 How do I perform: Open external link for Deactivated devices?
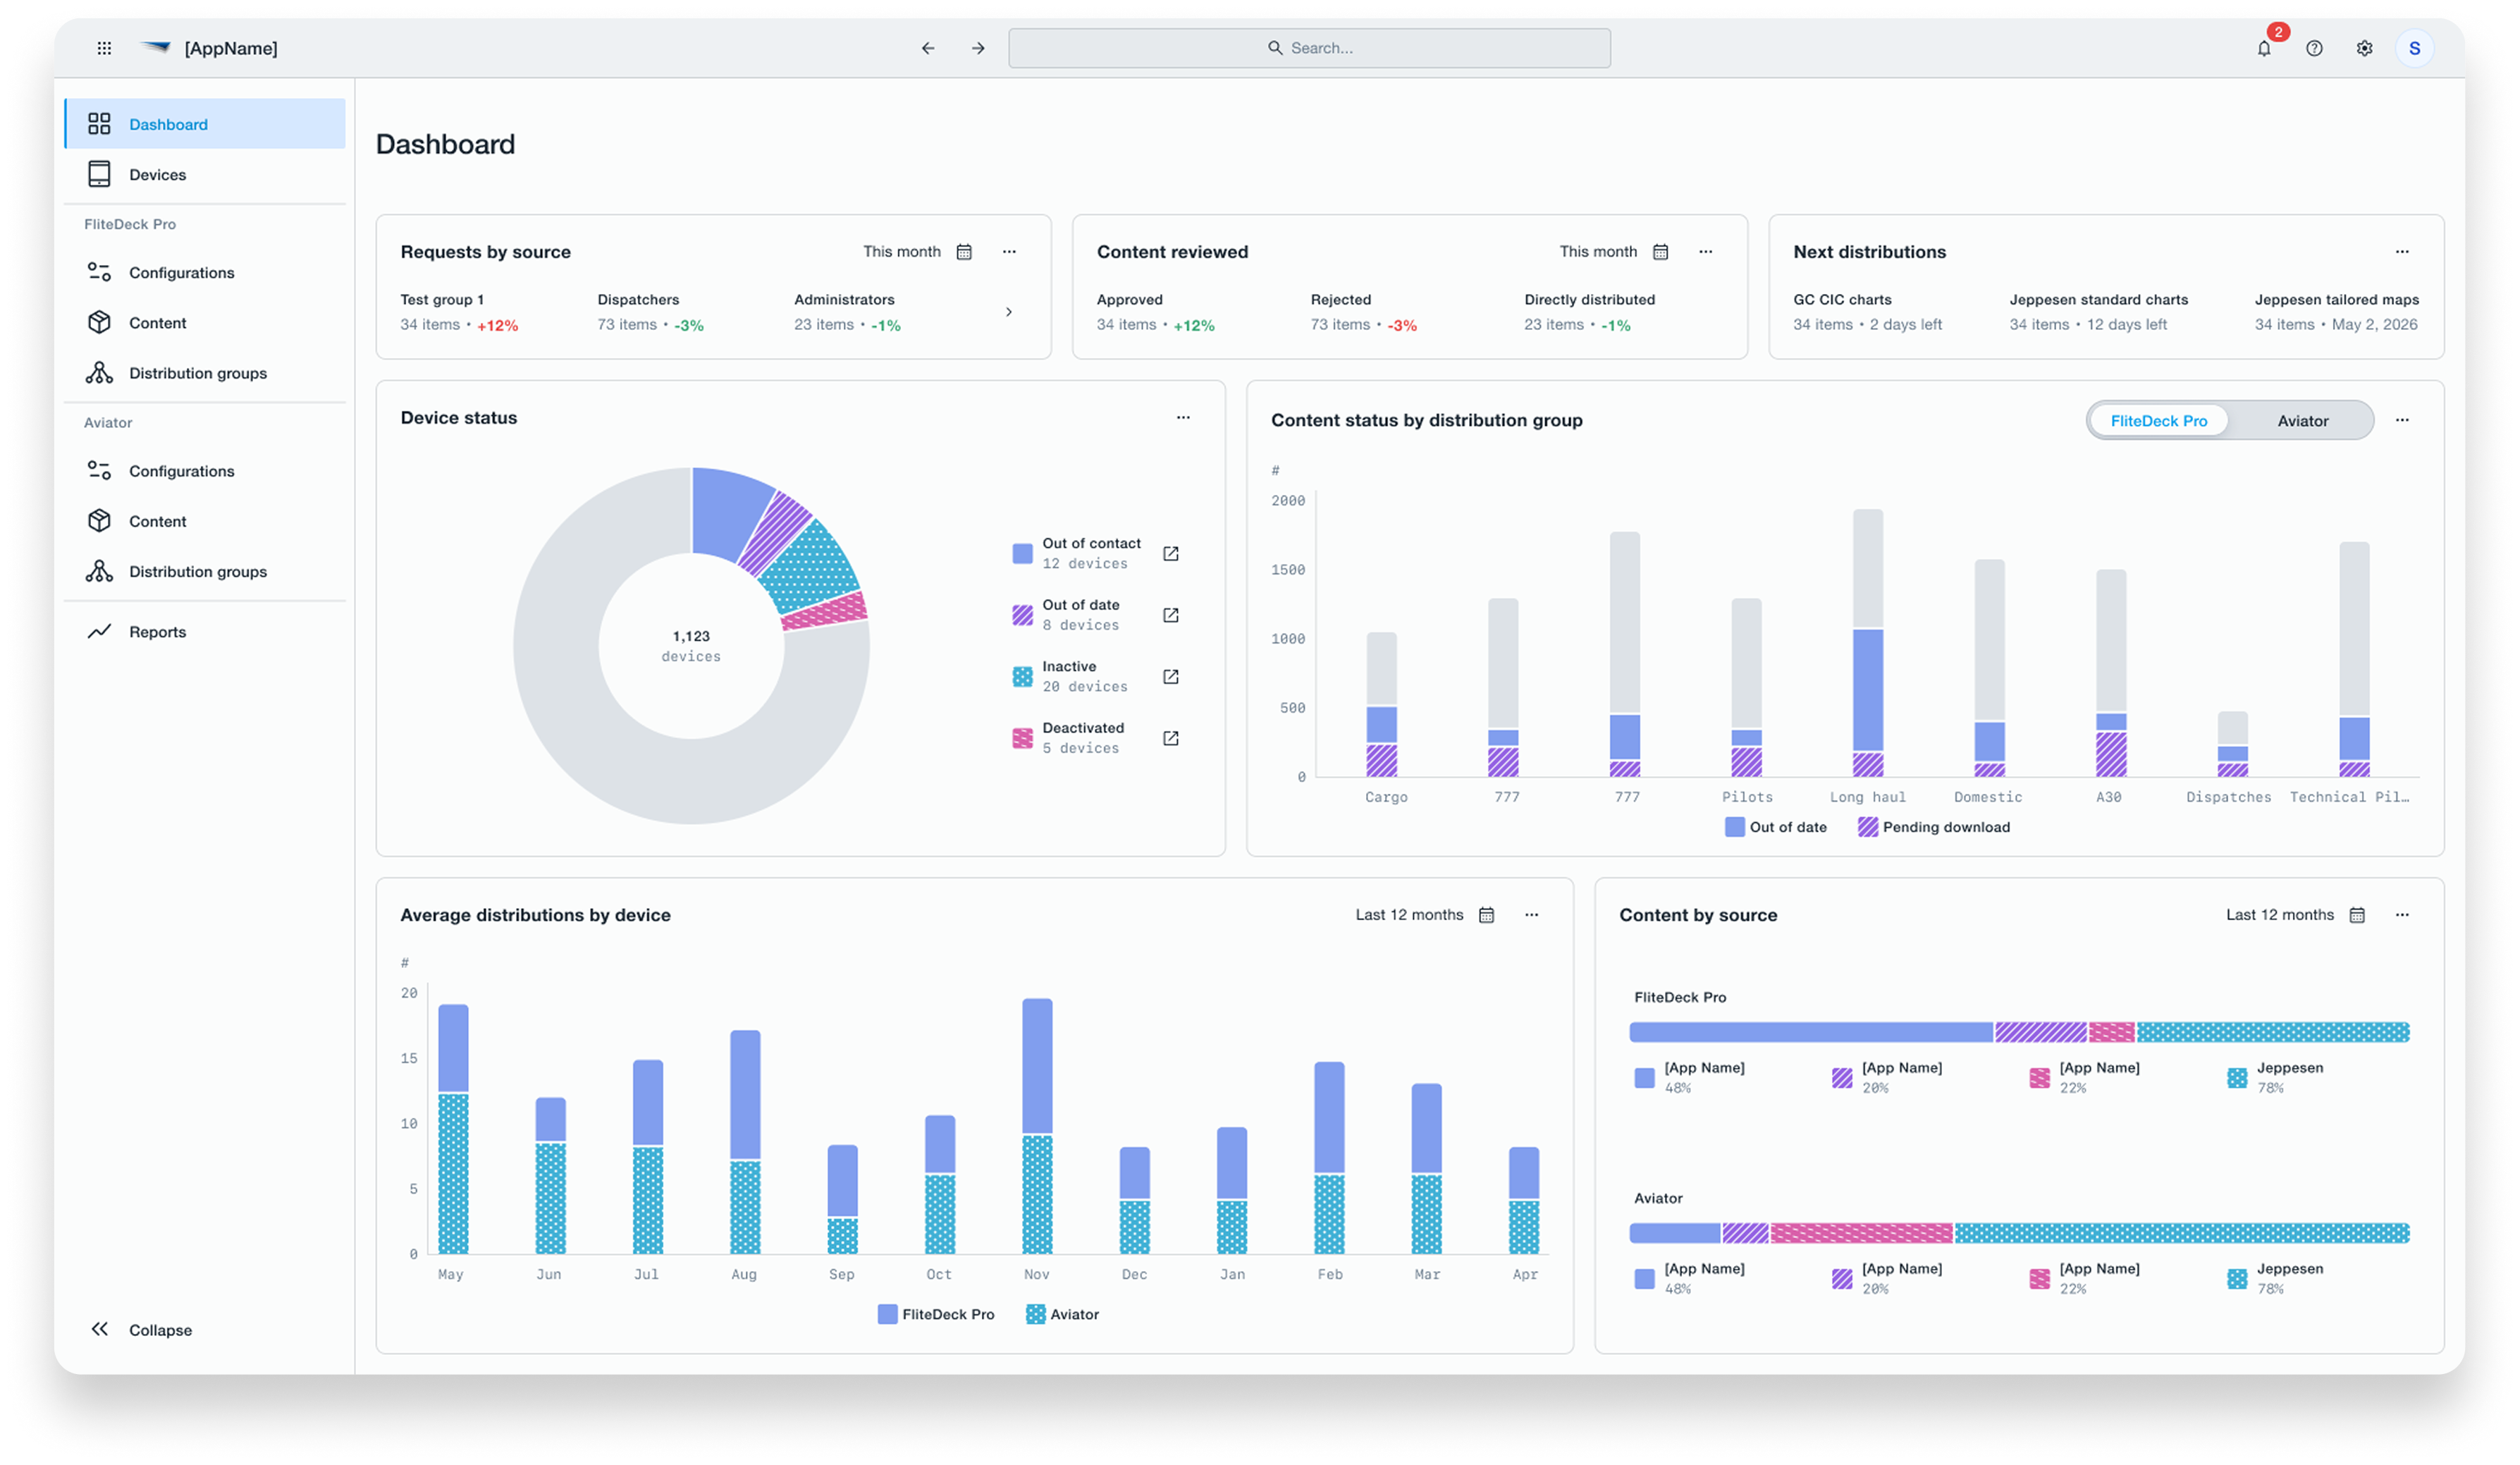coord(1170,737)
